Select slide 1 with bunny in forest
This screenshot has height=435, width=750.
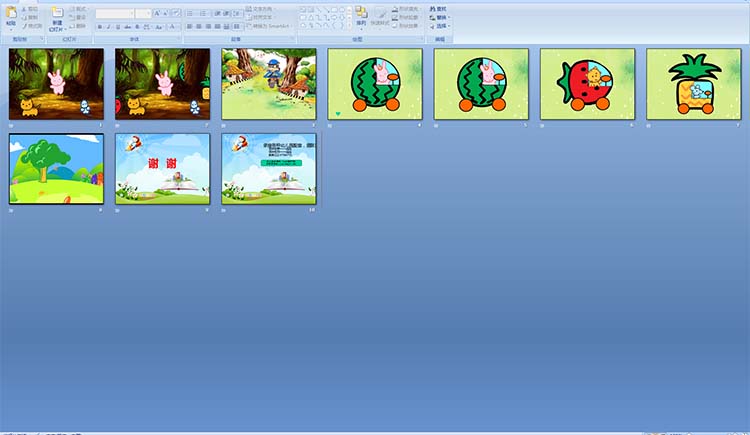(56, 84)
